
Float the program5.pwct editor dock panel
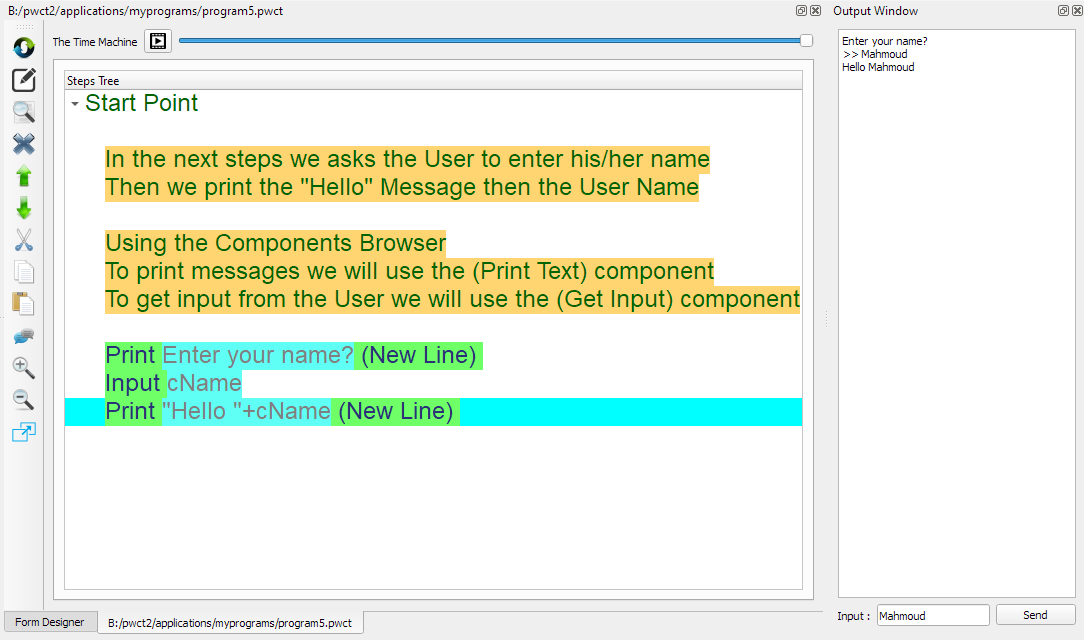[x=802, y=11]
